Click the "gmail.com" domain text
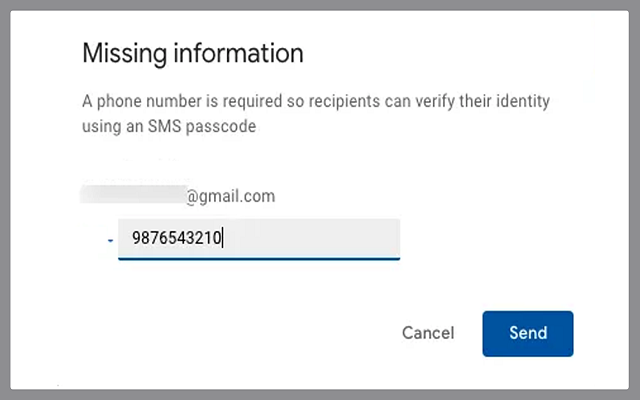The height and width of the screenshot is (400, 640). (238, 196)
